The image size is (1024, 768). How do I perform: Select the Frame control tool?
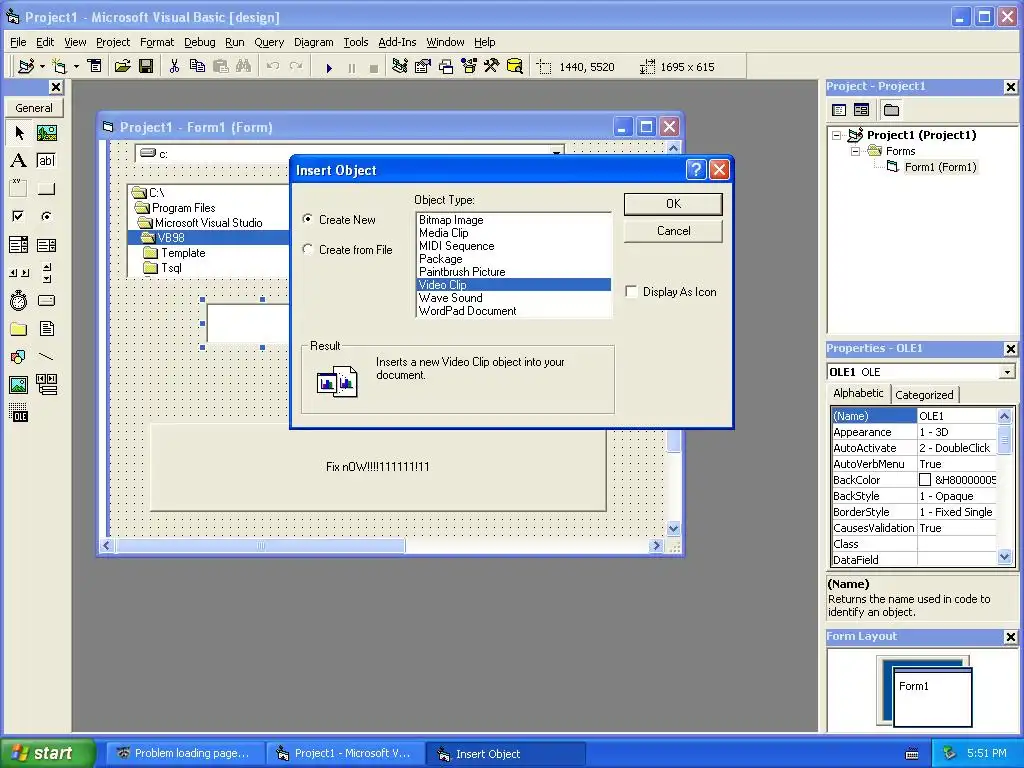point(19,189)
